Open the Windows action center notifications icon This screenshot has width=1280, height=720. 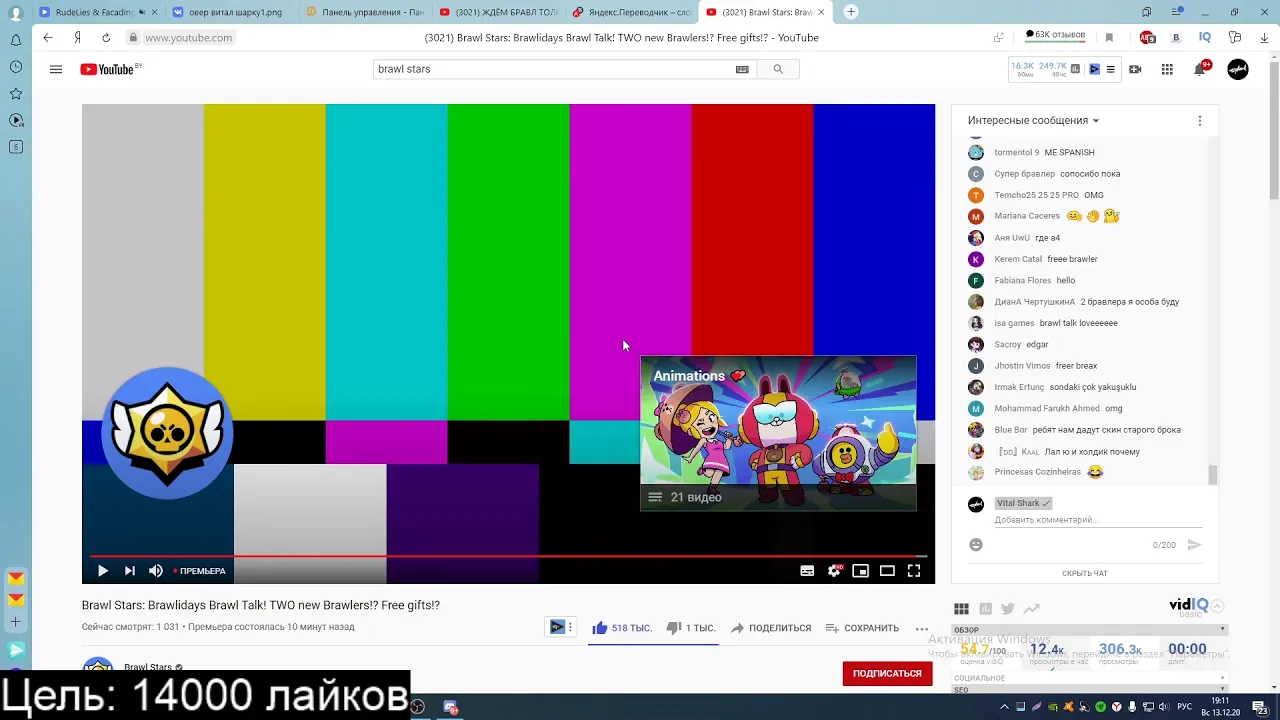[x=1260, y=707]
